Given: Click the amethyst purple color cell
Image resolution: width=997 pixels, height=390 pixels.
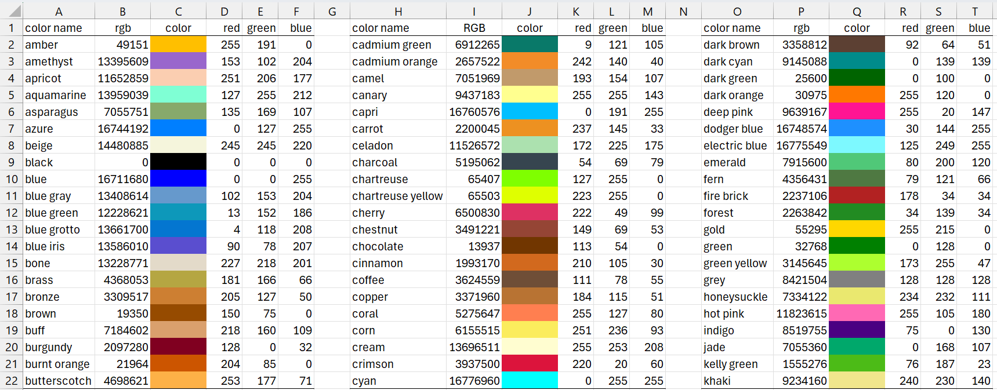Looking at the screenshot, I should pyautogui.click(x=179, y=61).
